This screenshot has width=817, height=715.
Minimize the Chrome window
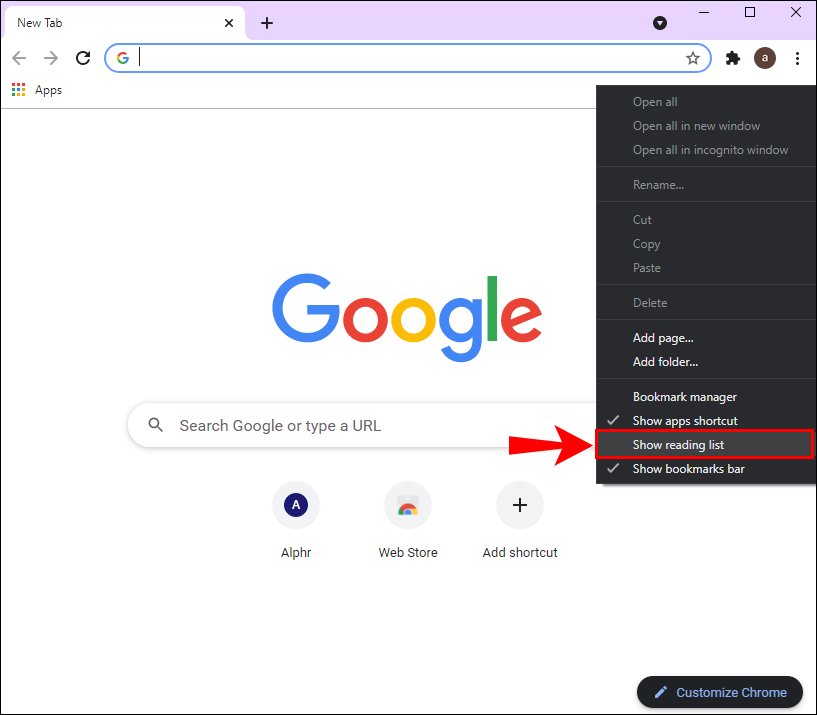click(704, 13)
